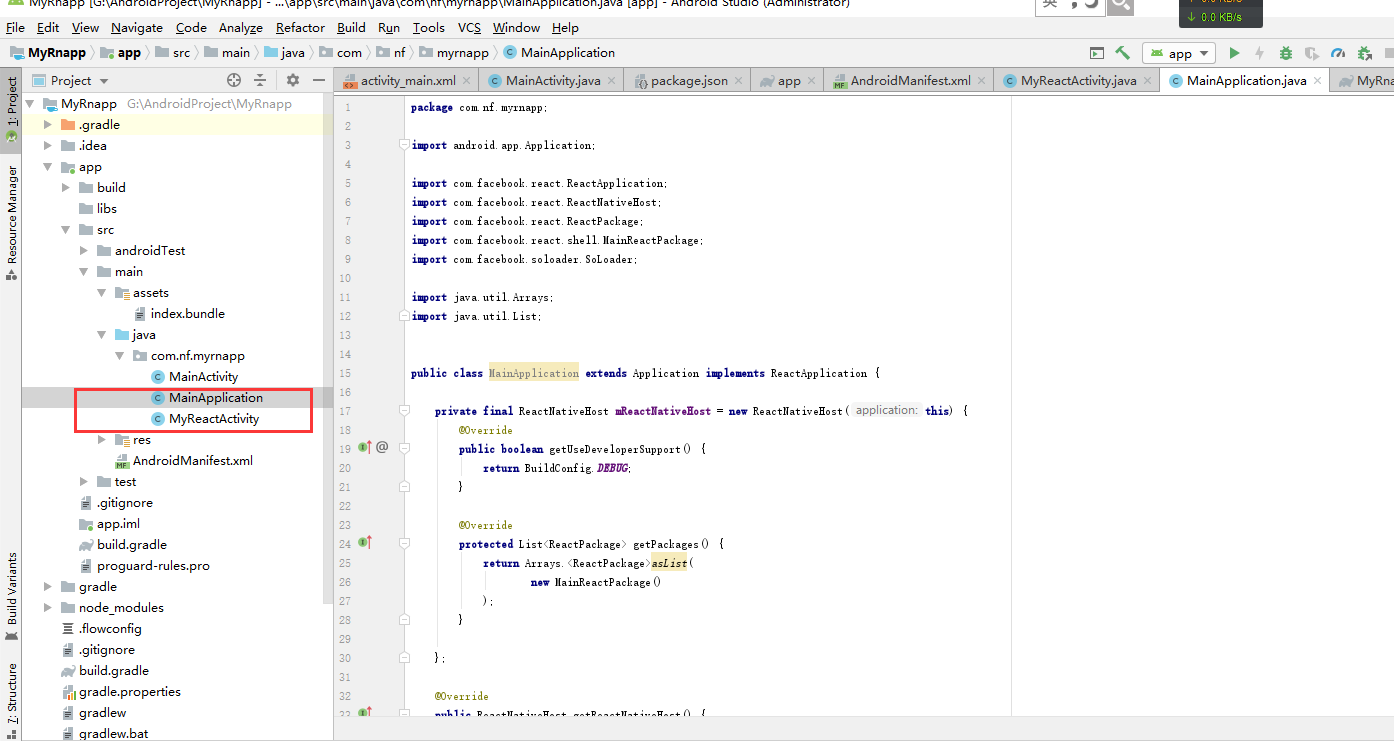Toggle import fold marker at line 3
The height and width of the screenshot is (741, 1394).
click(404, 145)
